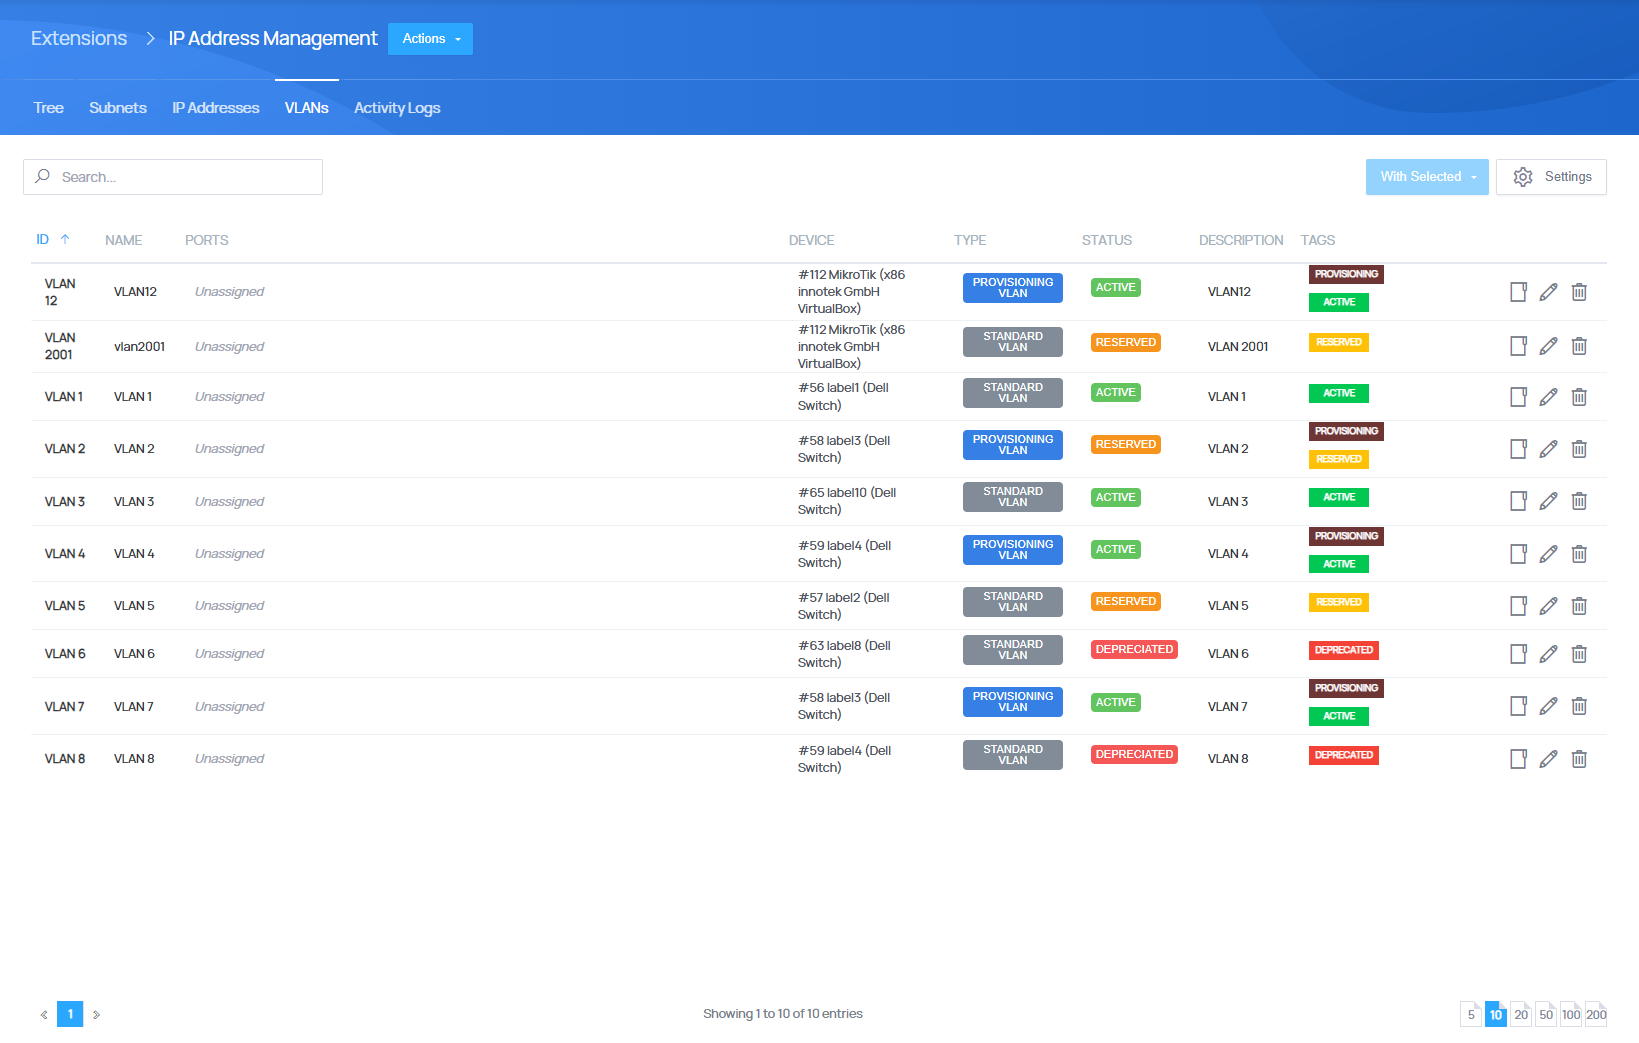Delete VLAN 6 using trash icon
This screenshot has height=1043, width=1639.
(x=1579, y=654)
